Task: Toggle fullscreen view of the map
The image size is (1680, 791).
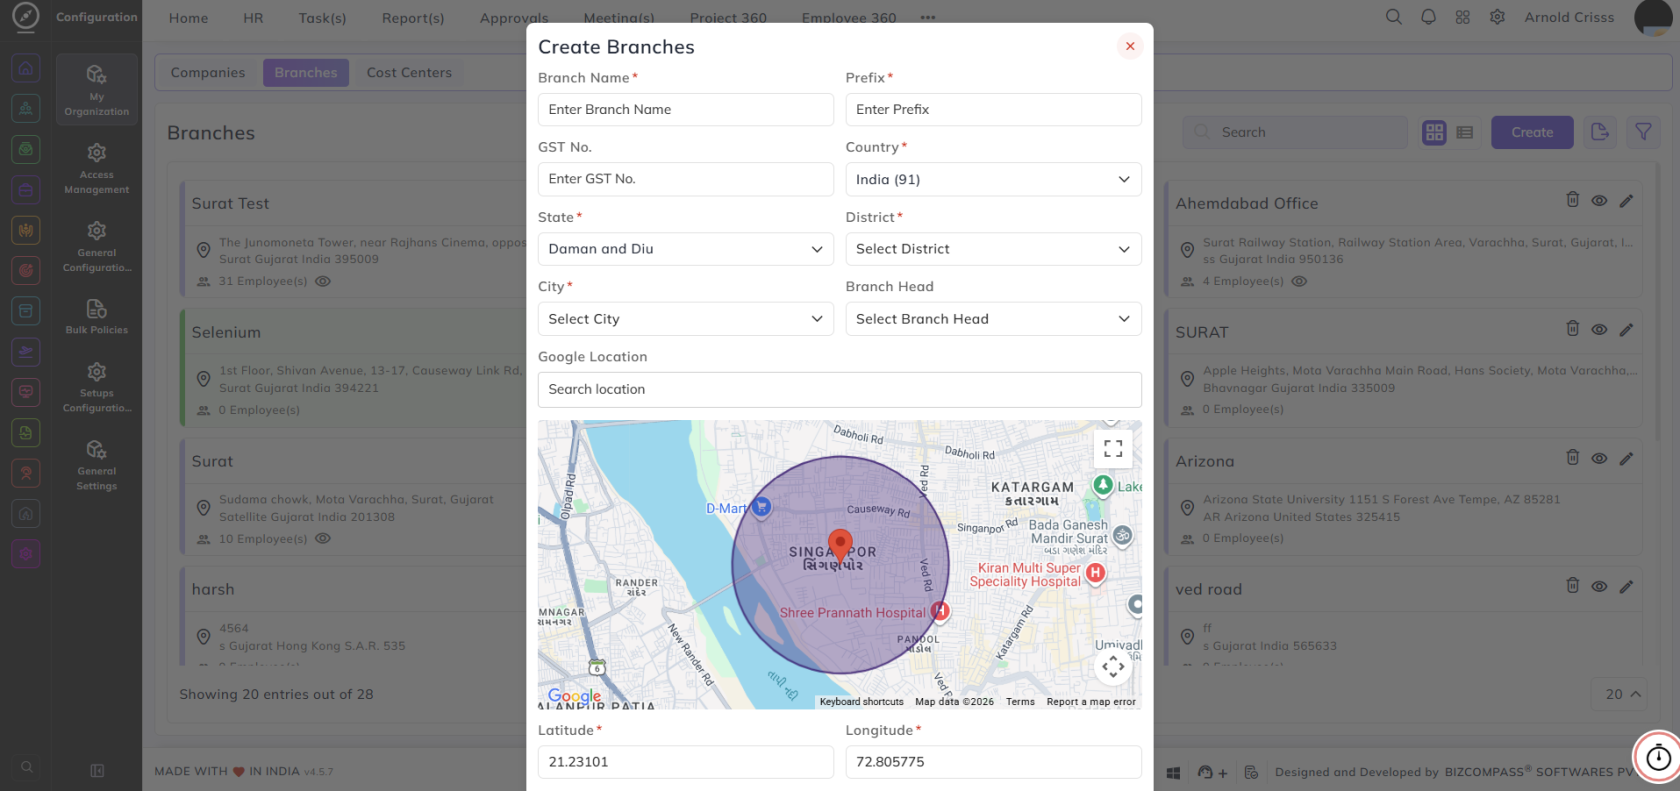Action: pos(1113,449)
